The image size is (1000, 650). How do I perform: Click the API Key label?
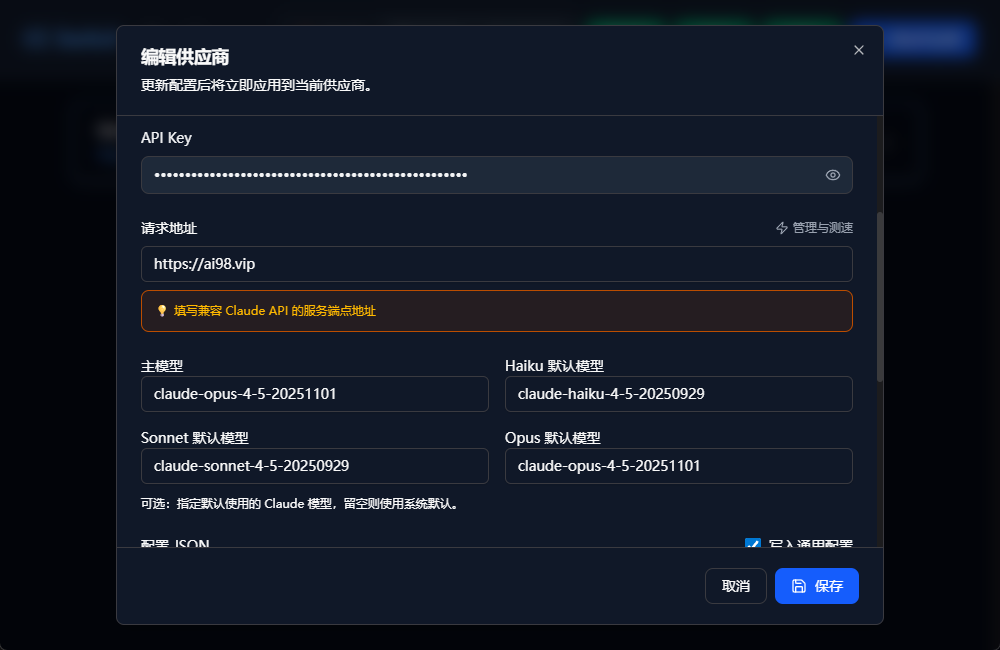coord(166,137)
